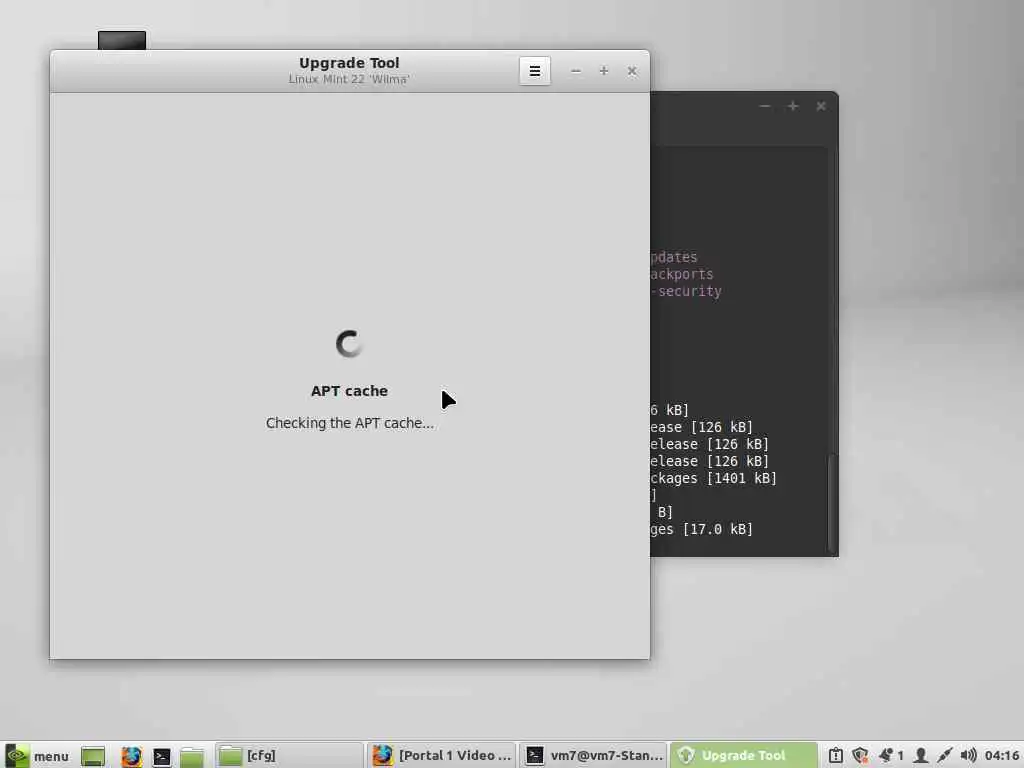This screenshot has width=1024, height=768.
Task: Minimize the Upgrade Tool window
Action: click(x=575, y=71)
